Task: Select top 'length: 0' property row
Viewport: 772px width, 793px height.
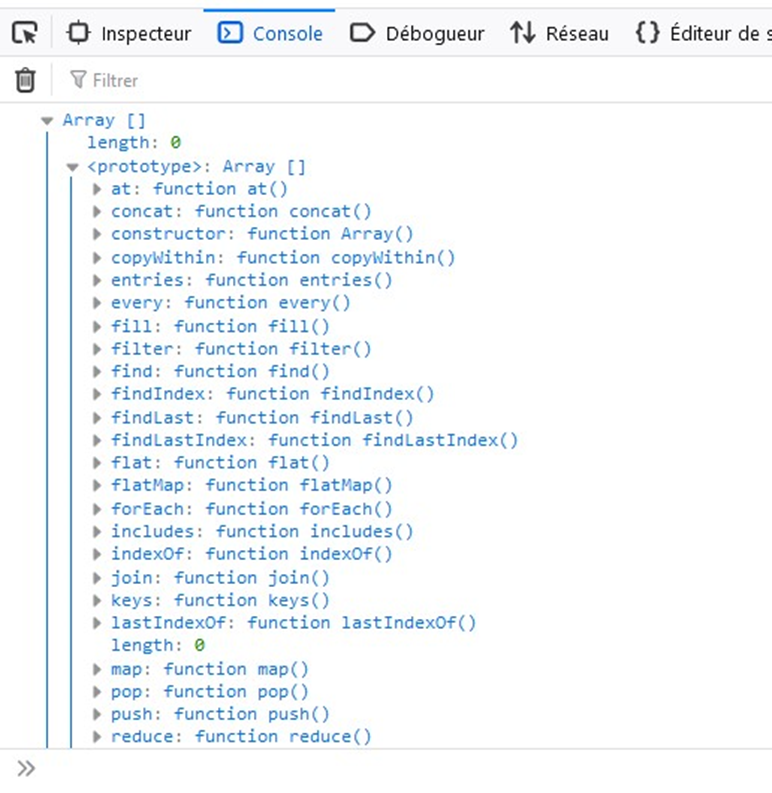Action: pos(134,143)
